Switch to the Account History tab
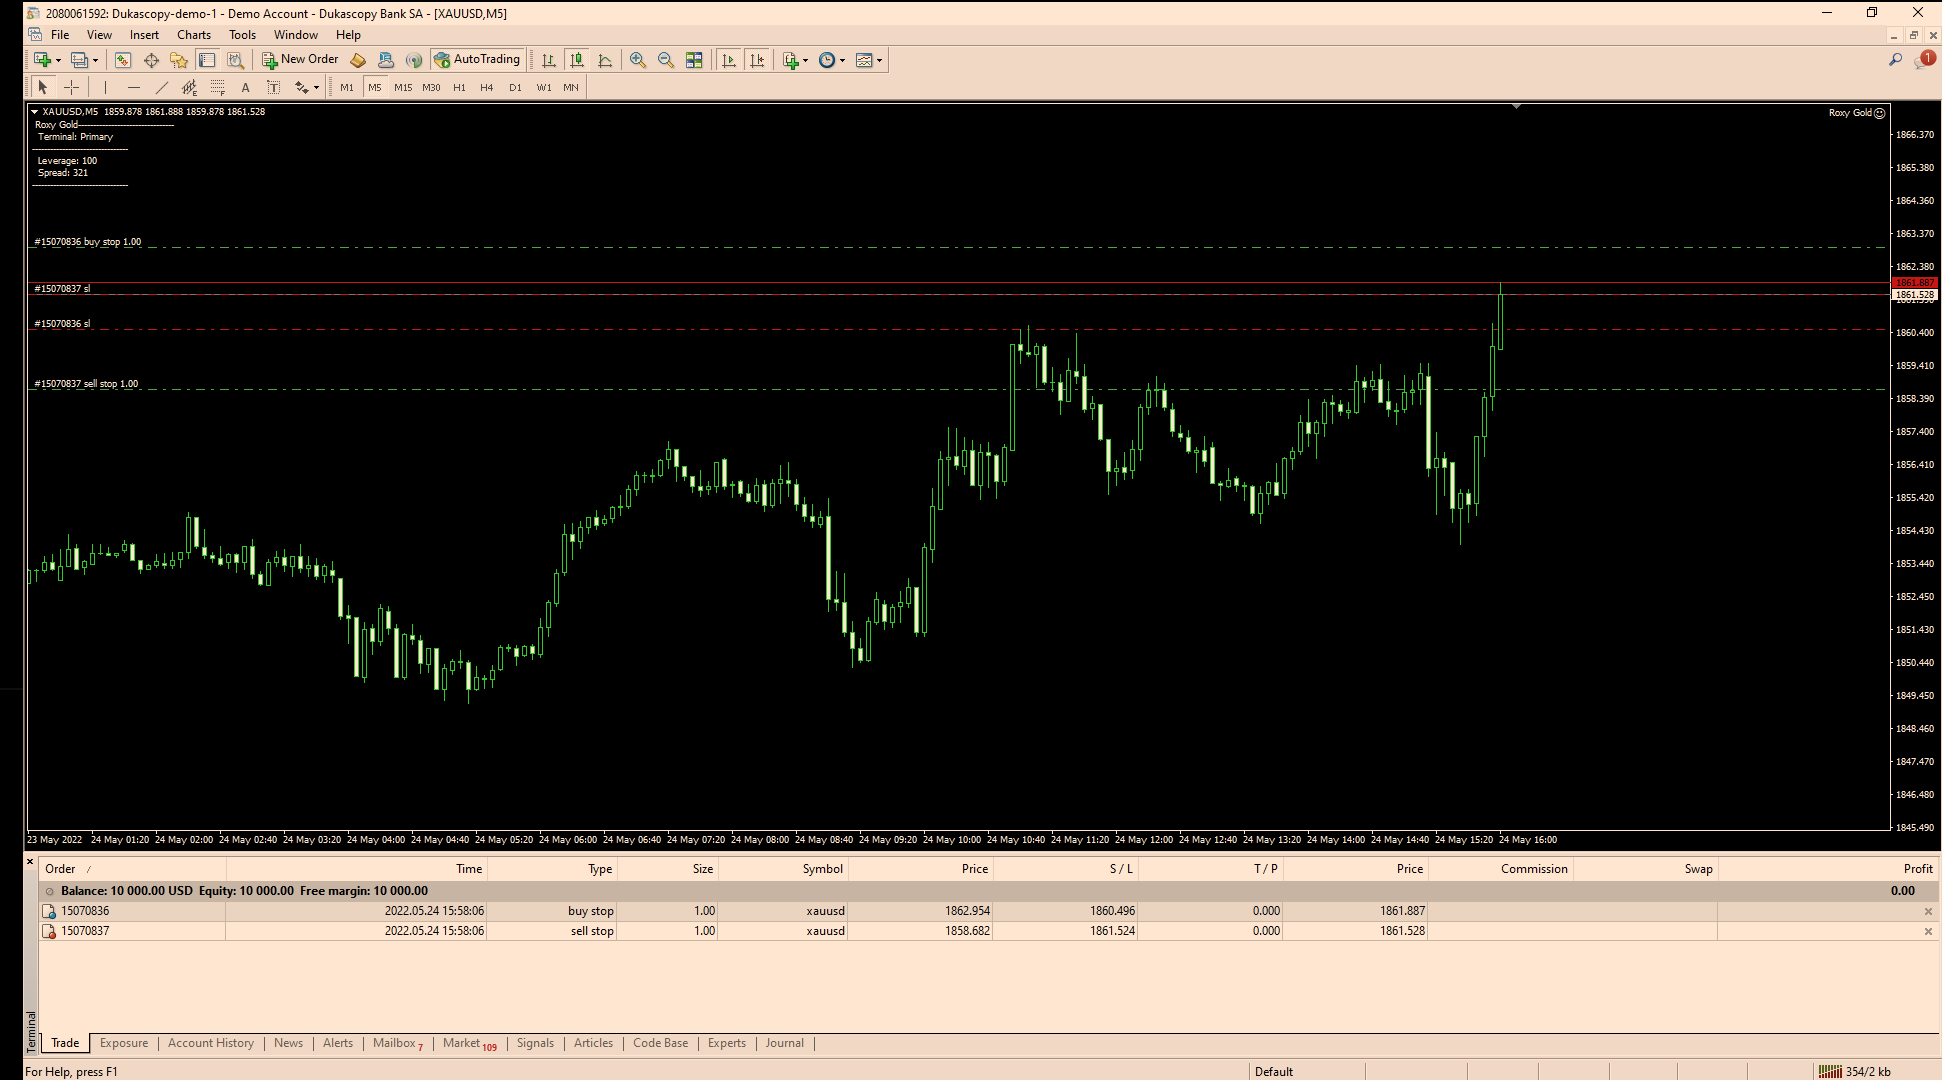The width and height of the screenshot is (1942, 1080). tap(210, 1043)
